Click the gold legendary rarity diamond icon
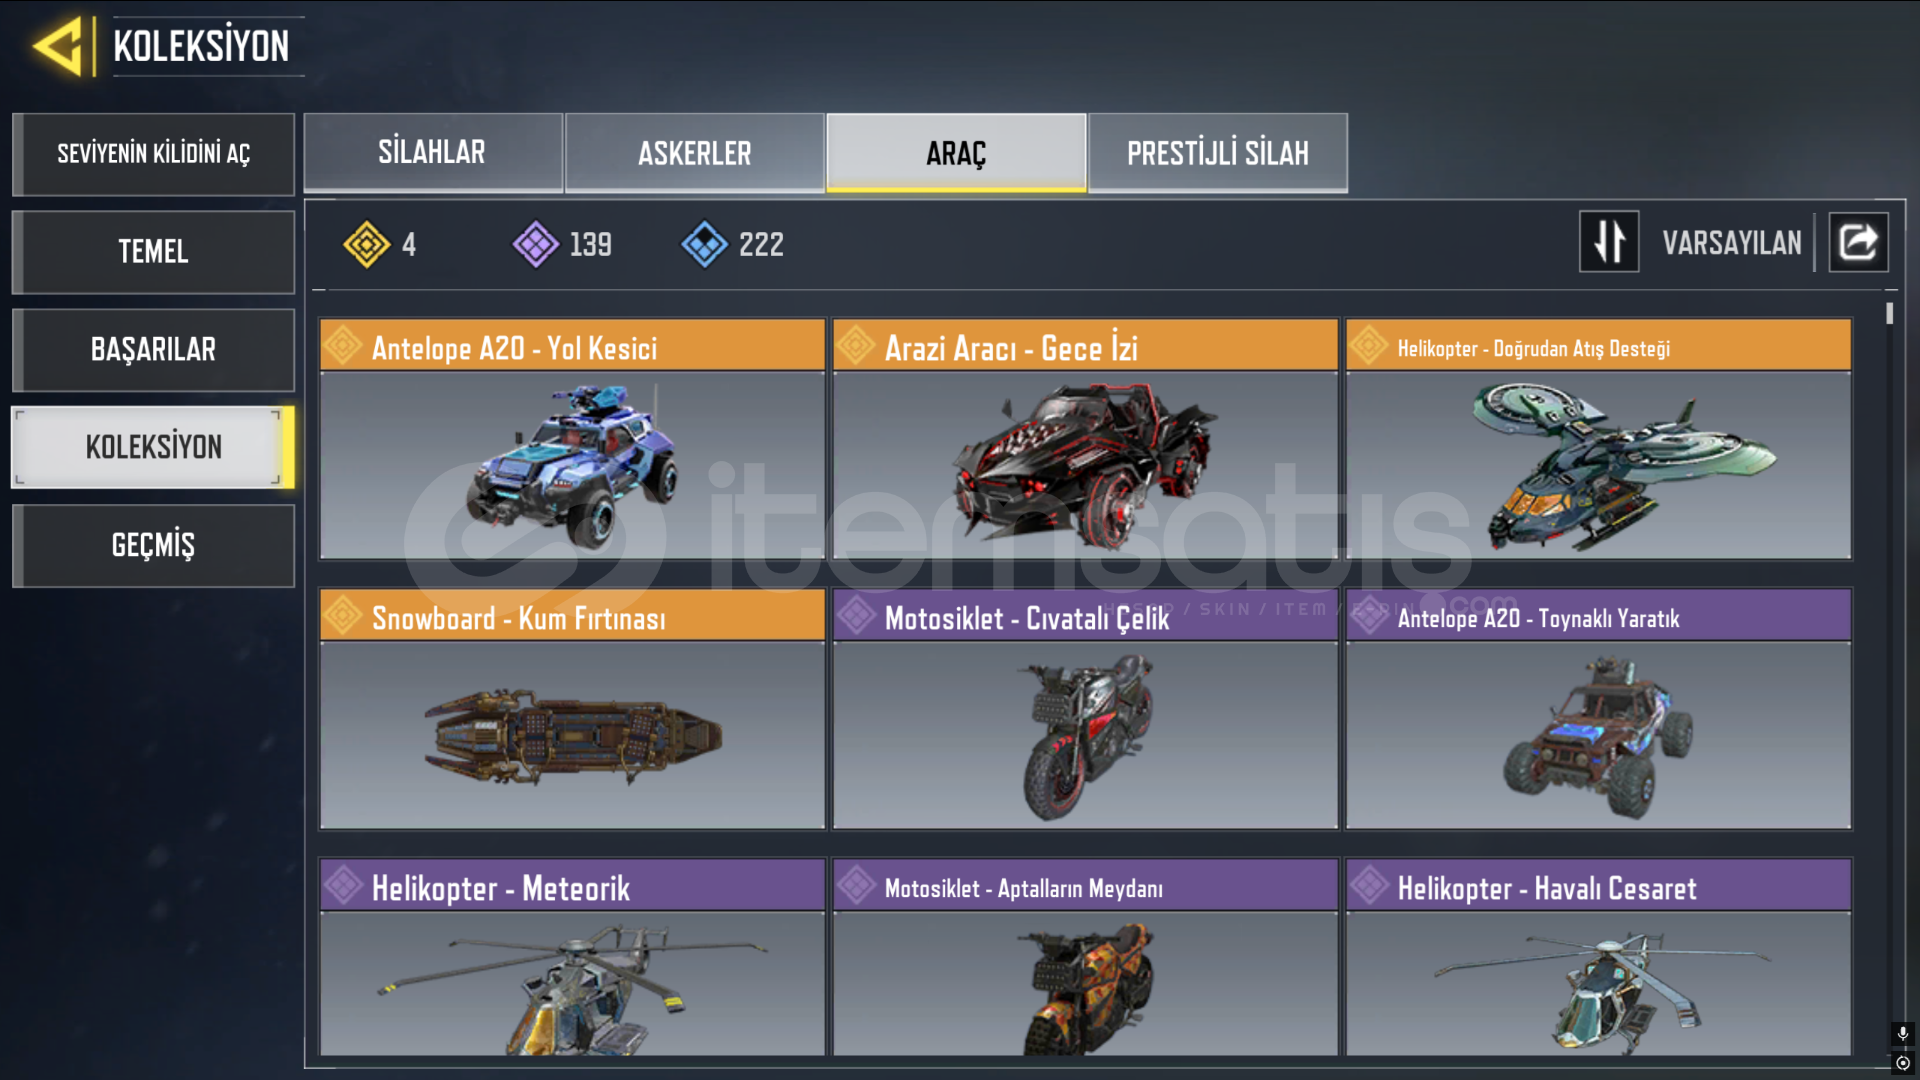Viewport: 1920px width, 1080px height. pos(367,244)
